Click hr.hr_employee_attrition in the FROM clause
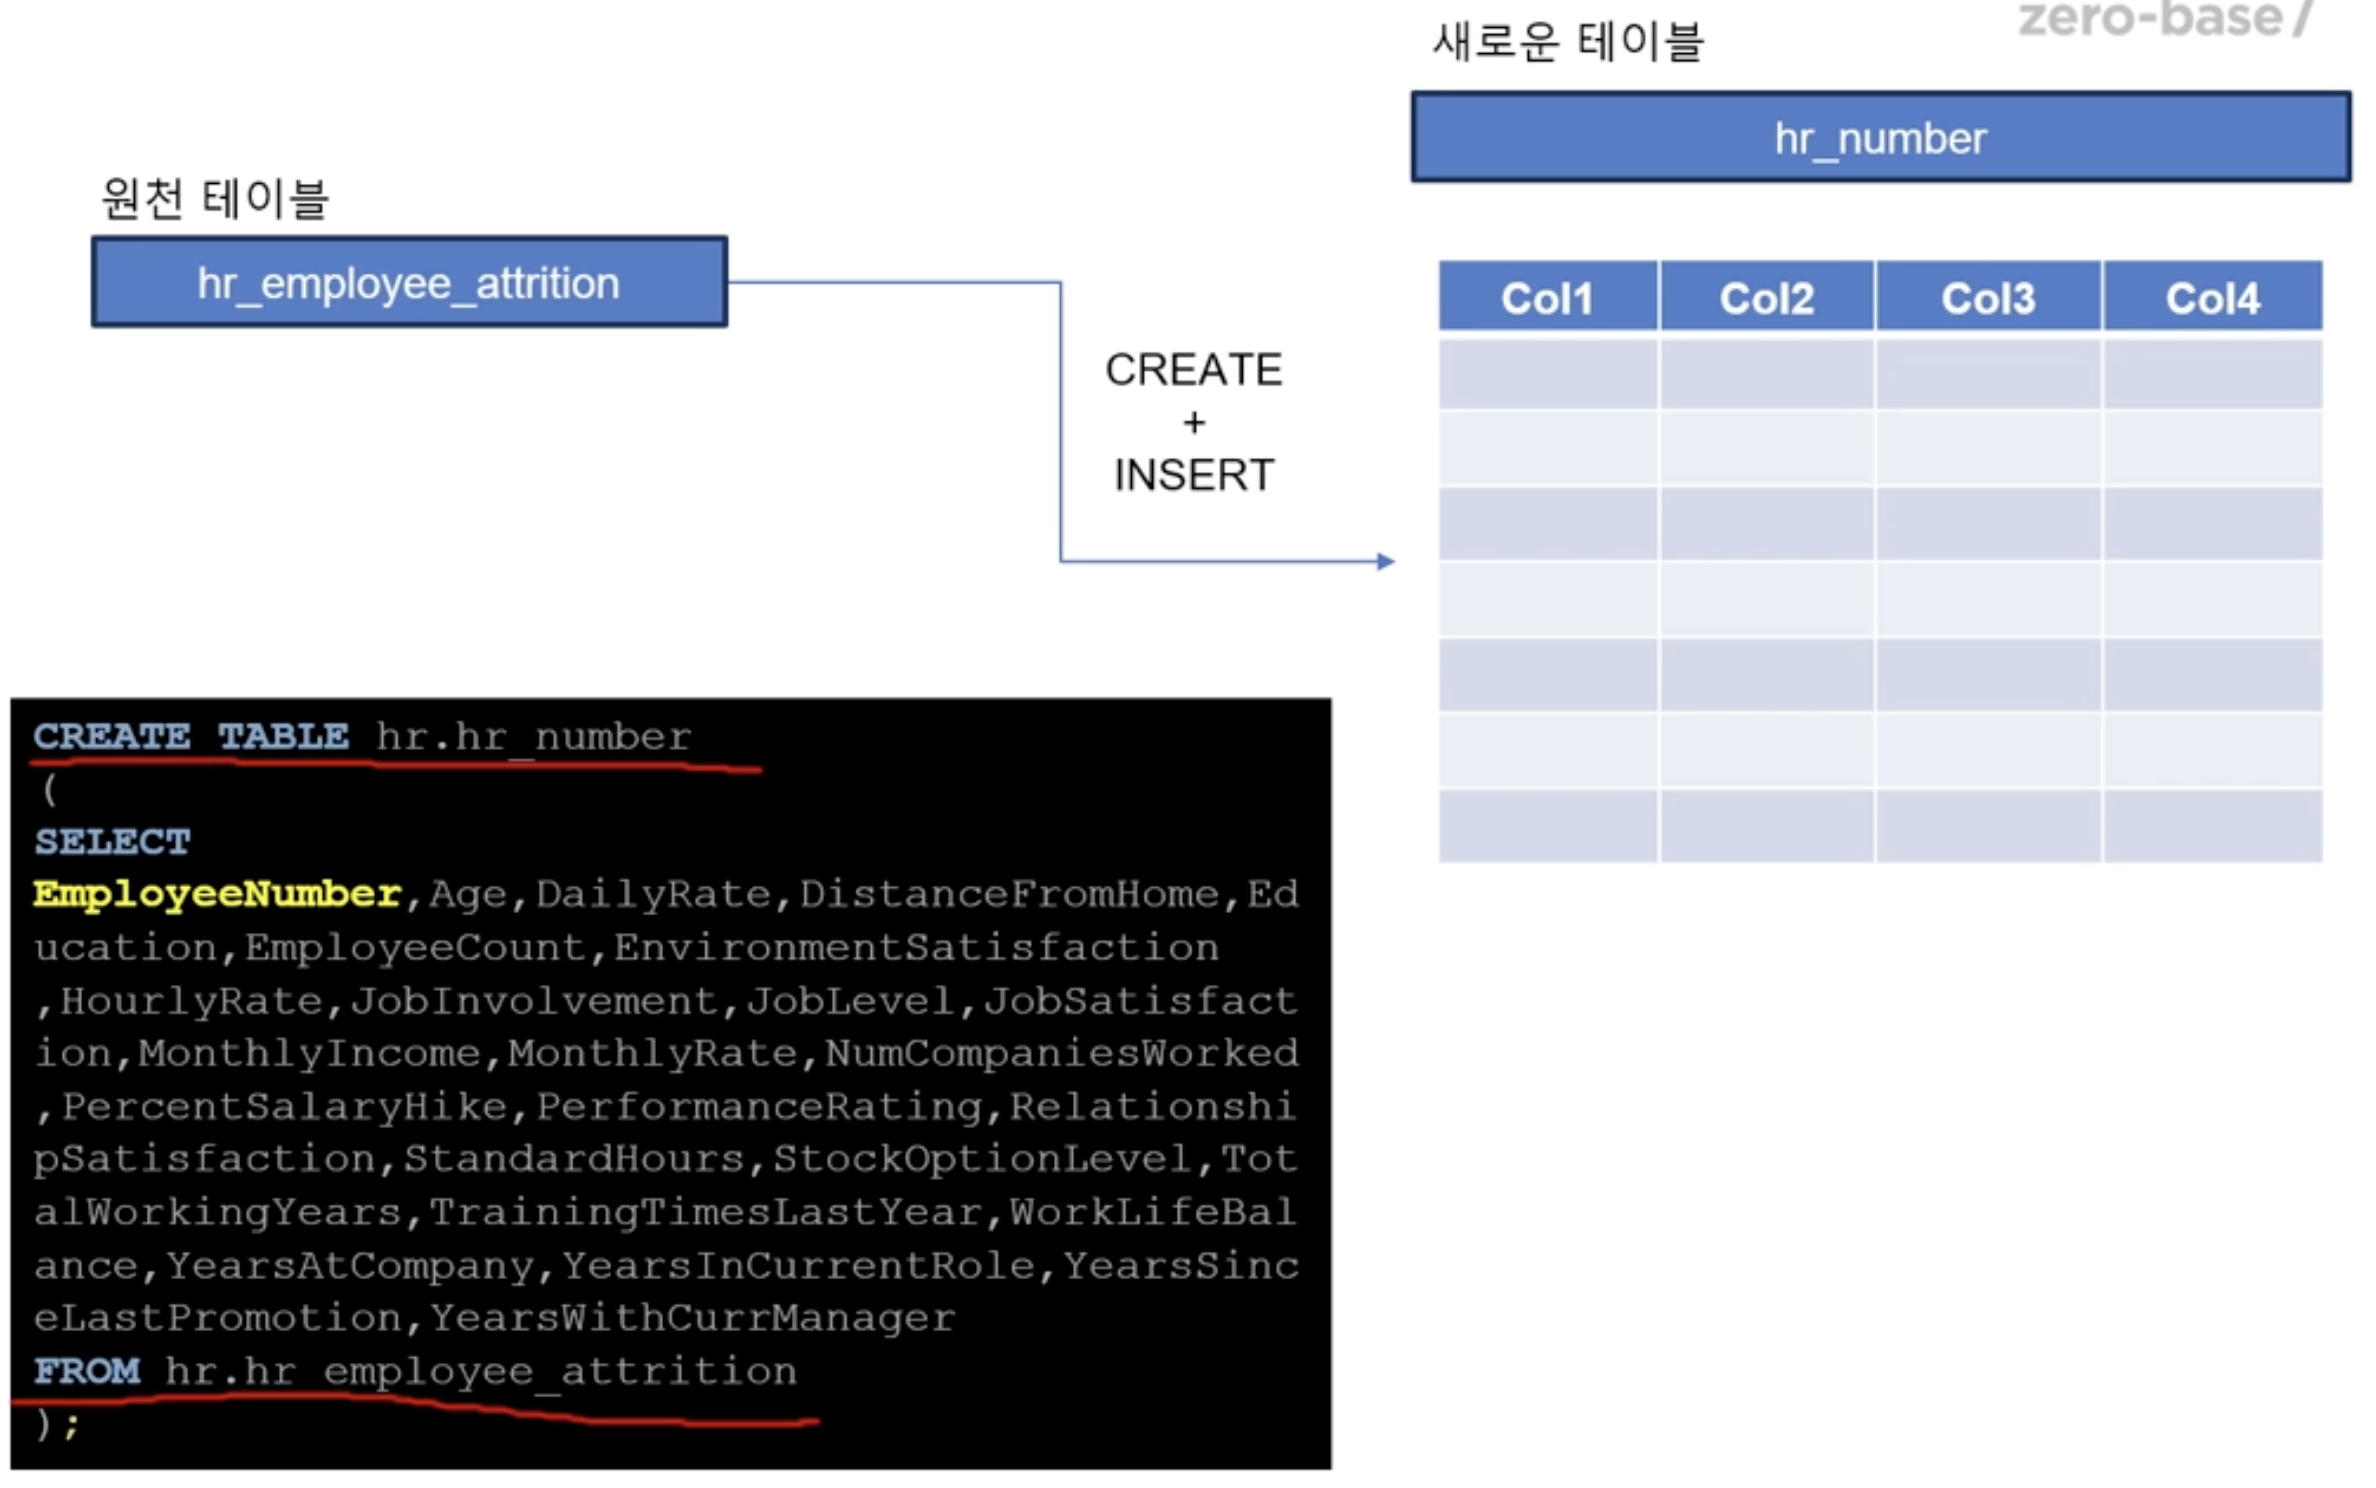This screenshot has width=2376, height=1488. 481,1372
